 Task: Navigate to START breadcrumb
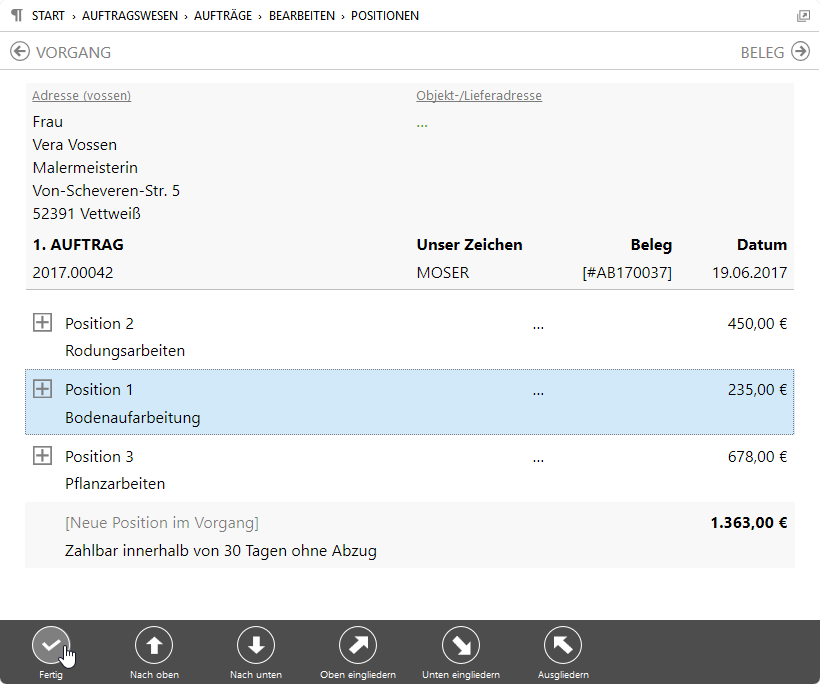coord(48,16)
